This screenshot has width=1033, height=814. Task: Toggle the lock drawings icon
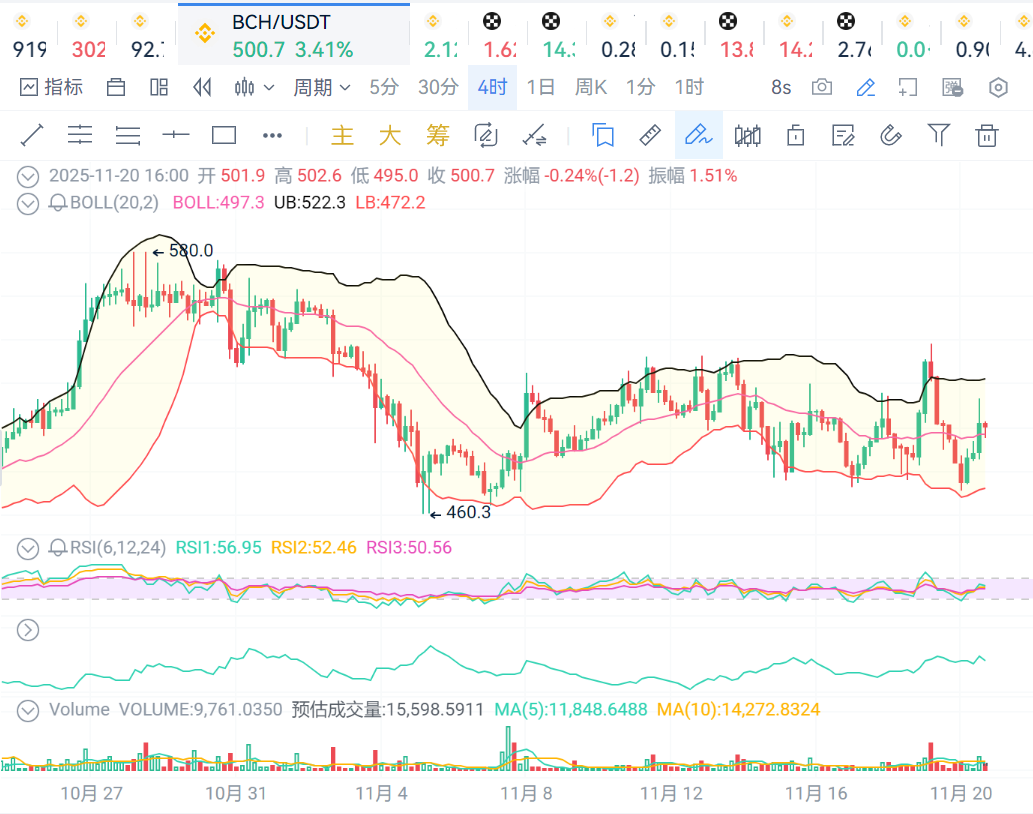click(x=795, y=135)
